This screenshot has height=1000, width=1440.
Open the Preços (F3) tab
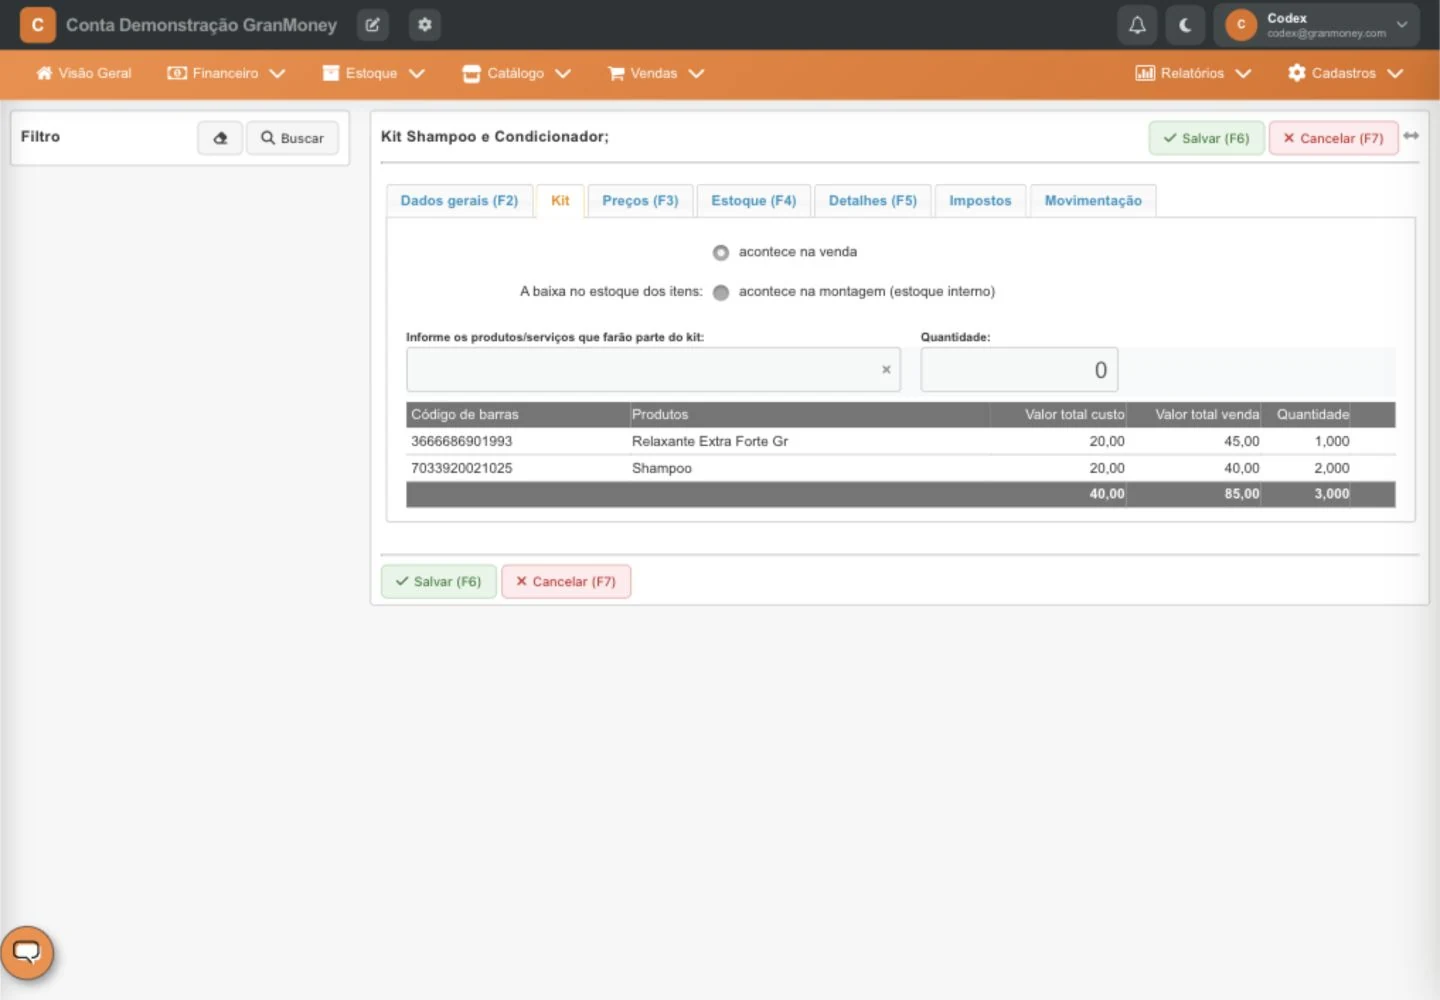pos(640,201)
